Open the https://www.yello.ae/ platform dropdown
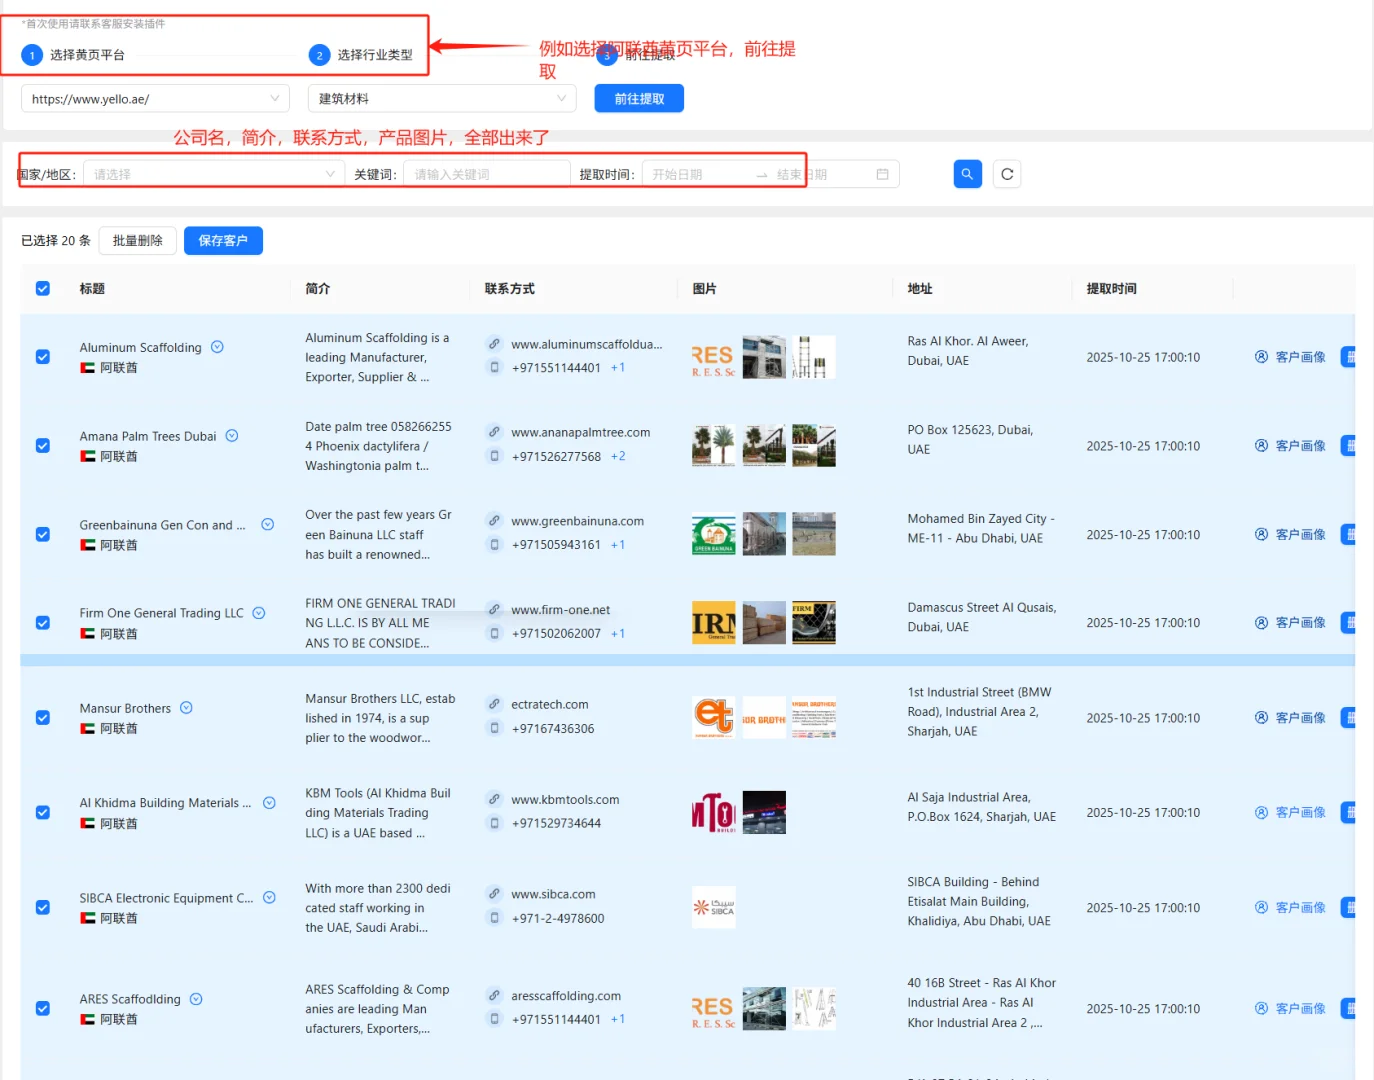Screen dimensions: 1374x1080 (155, 99)
